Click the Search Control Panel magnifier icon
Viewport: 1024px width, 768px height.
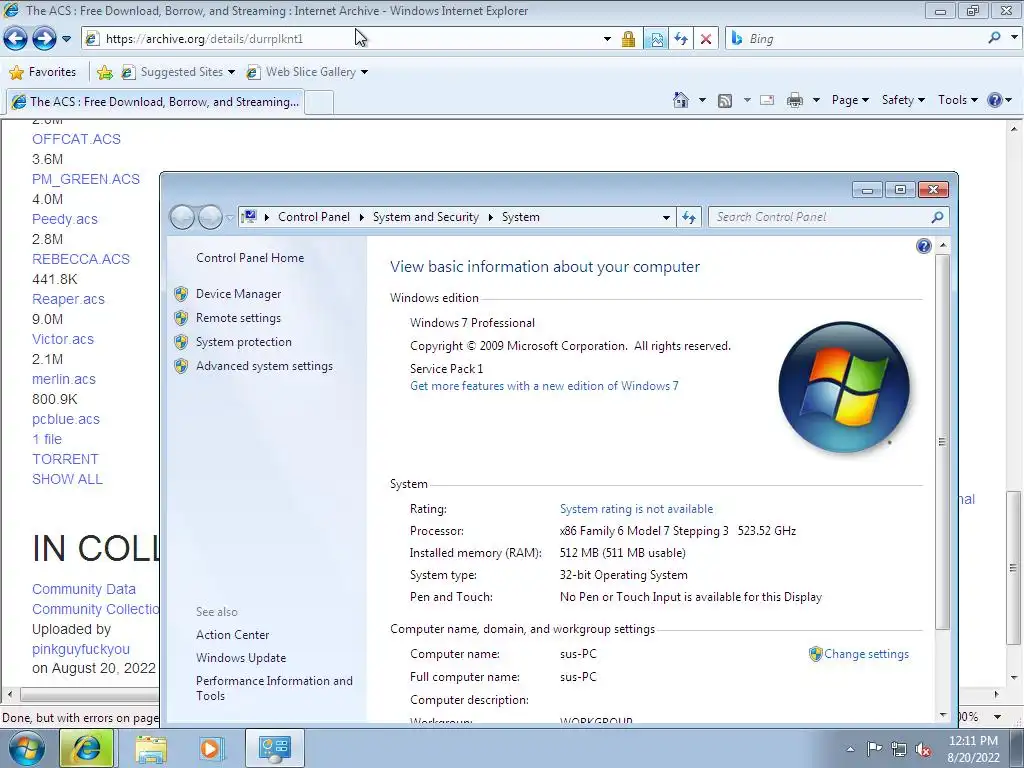tap(937, 217)
